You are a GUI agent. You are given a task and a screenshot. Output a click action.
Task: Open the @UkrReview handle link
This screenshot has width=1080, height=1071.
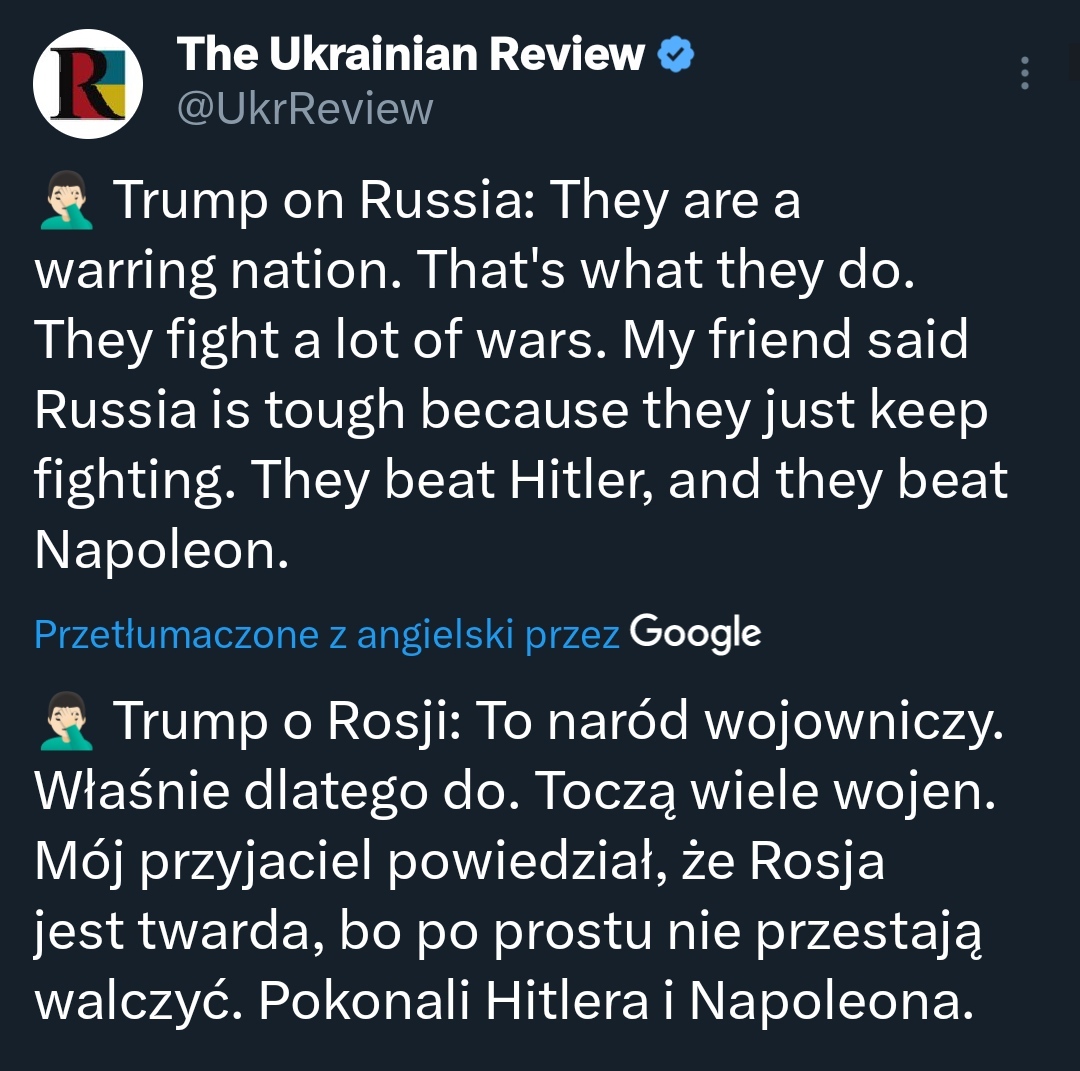[305, 108]
